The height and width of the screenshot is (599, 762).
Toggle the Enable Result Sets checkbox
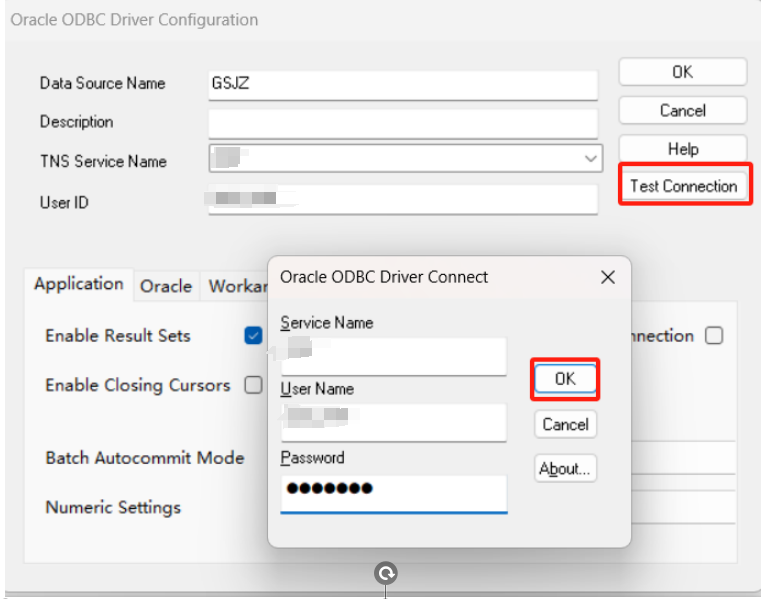tap(253, 335)
